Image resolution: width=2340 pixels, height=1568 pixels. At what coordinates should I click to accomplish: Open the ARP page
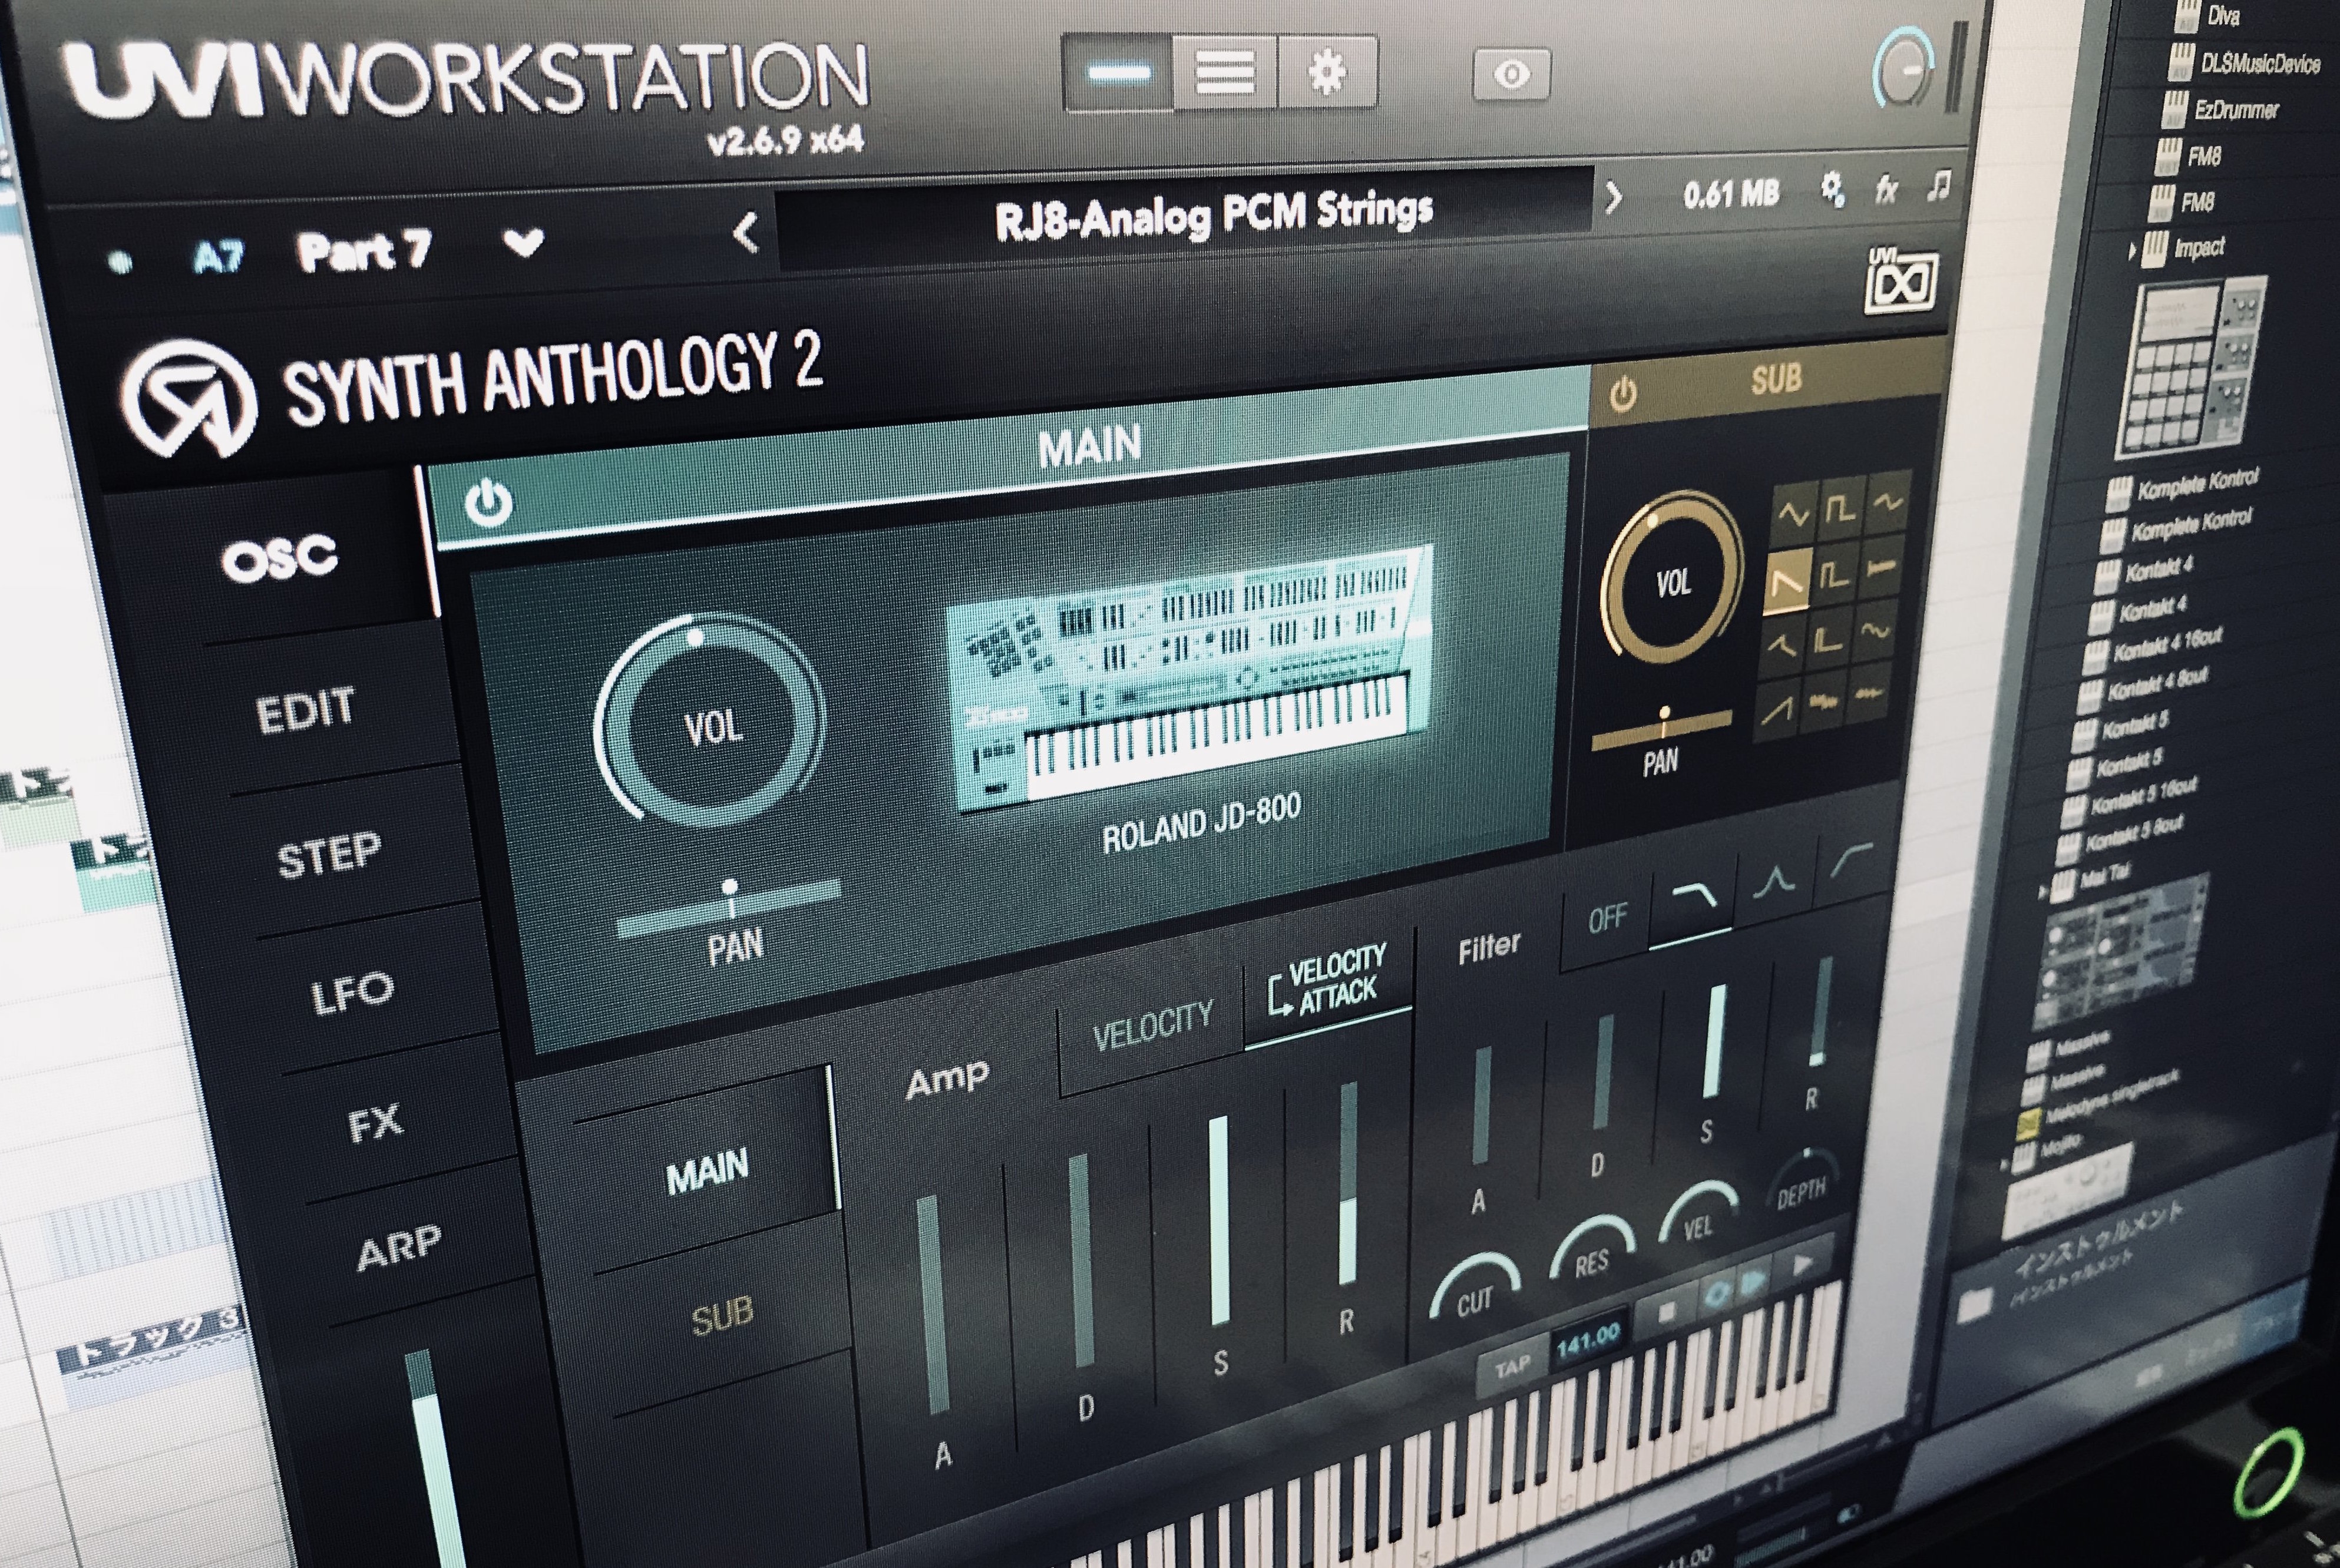pyautogui.click(x=399, y=1247)
